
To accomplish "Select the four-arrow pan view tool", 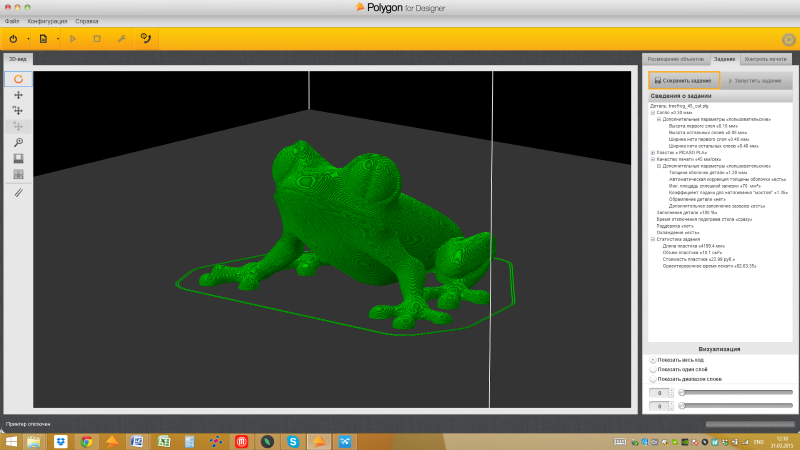I will [x=18, y=95].
